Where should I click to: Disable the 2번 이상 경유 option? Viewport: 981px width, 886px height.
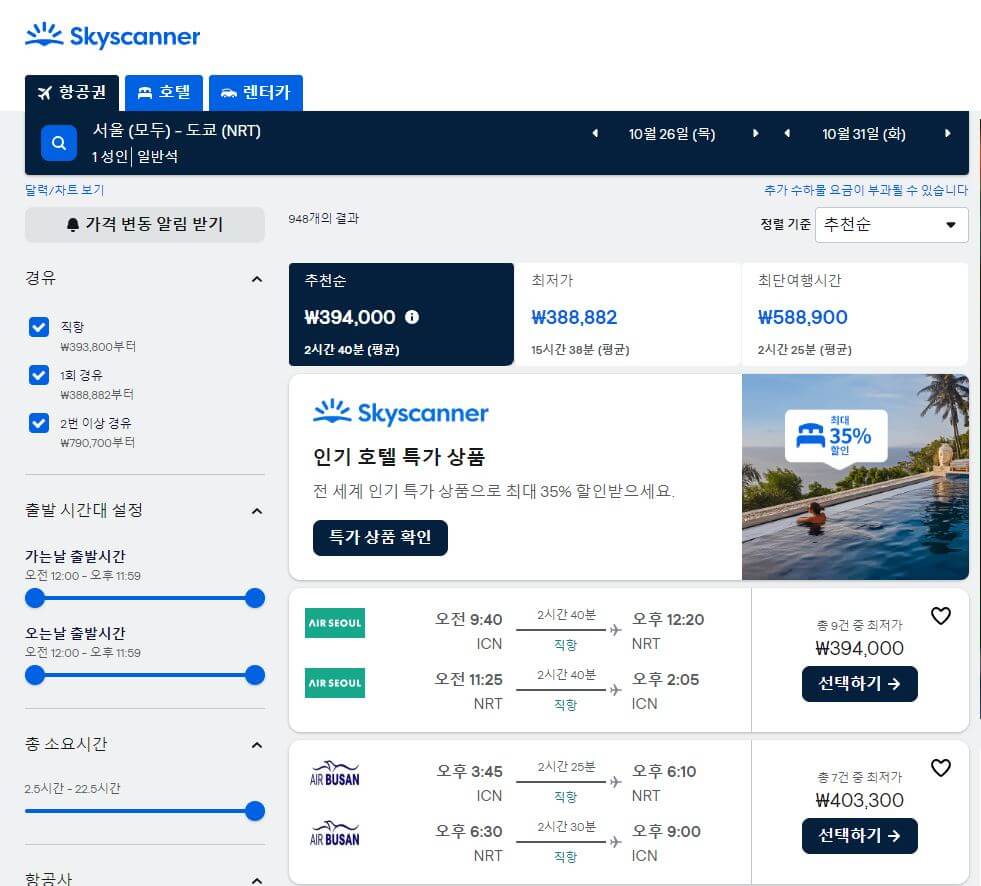pyautogui.click(x=38, y=423)
